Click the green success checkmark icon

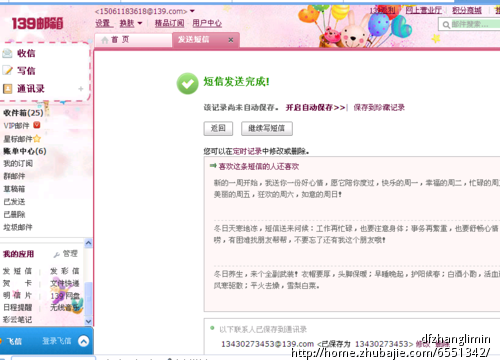[187, 83]
